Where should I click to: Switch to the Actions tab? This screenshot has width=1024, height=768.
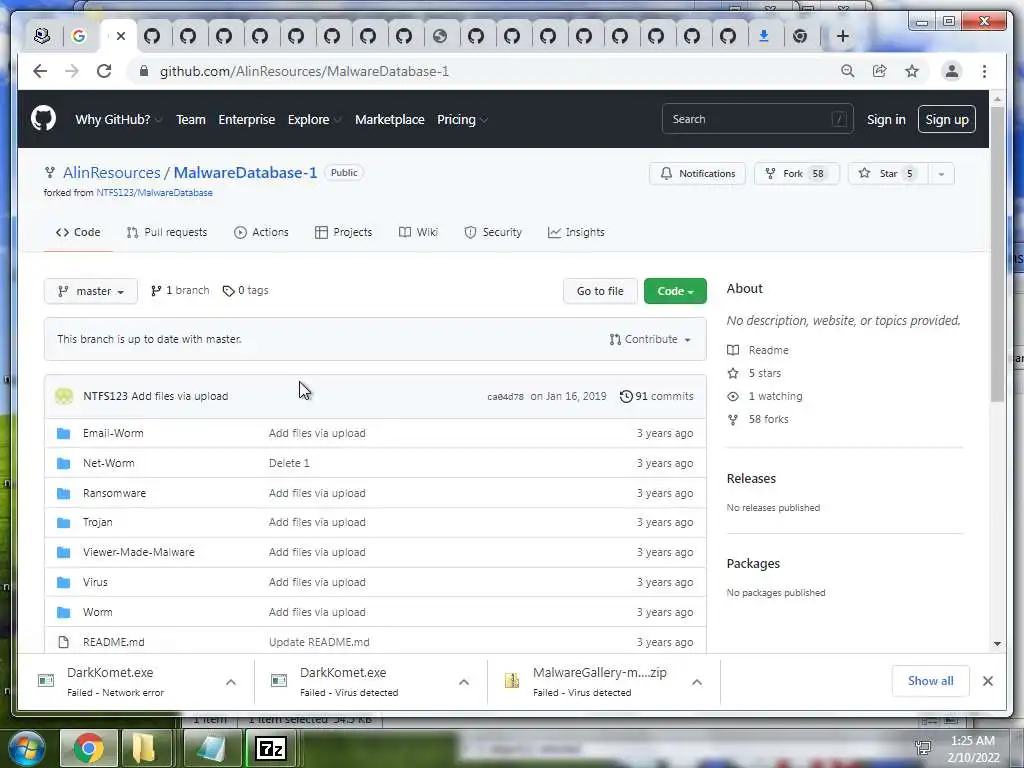(261, 232)
